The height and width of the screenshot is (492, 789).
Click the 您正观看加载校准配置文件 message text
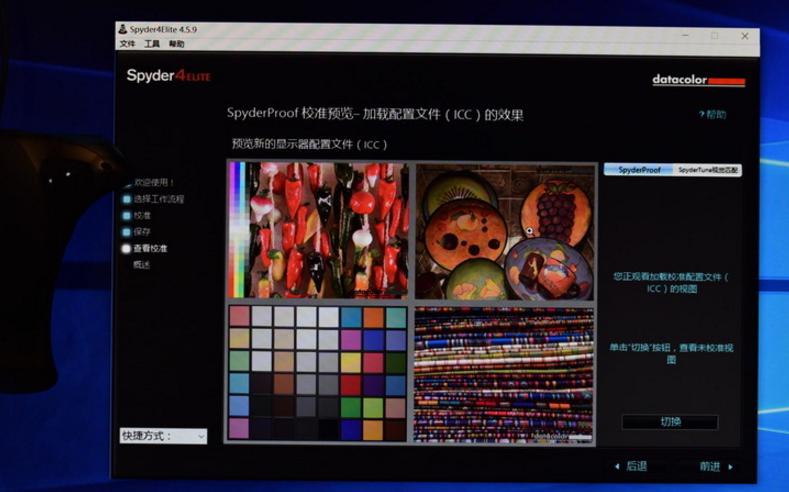[x=671, y=283]
